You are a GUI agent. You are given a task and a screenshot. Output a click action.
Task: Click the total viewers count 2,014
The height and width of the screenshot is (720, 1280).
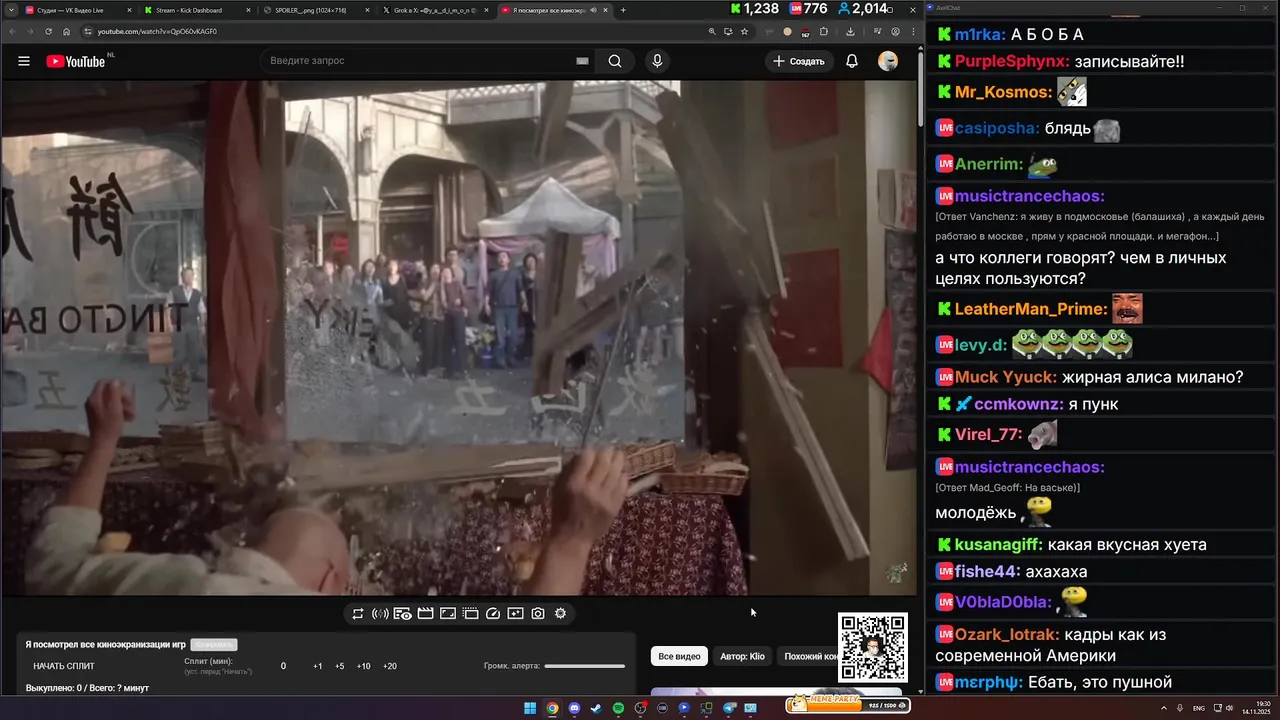coord(863,9)
